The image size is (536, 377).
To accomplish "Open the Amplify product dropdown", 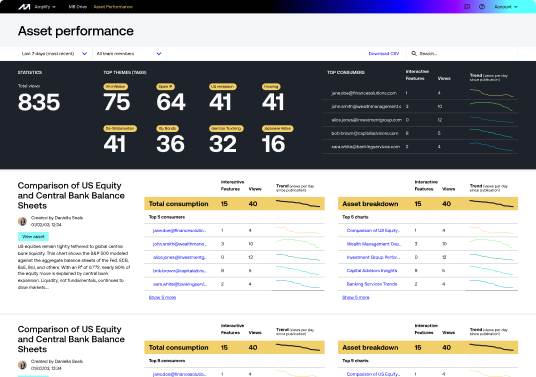I will 45,7.
